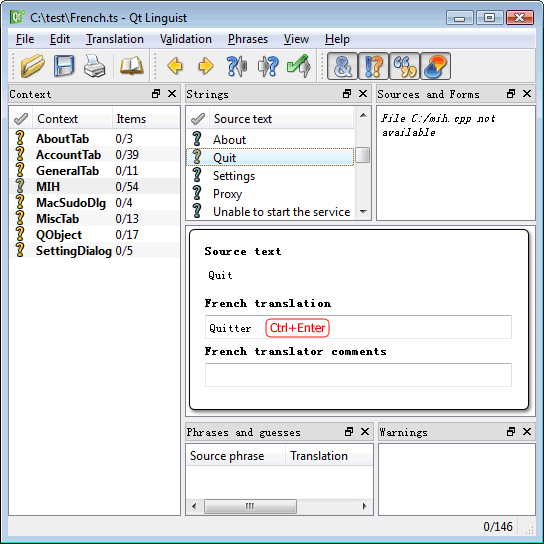Select the Quit source string
Image resolution: width=544 pixels, height=544 pixels.
click(x=270, y=157)
